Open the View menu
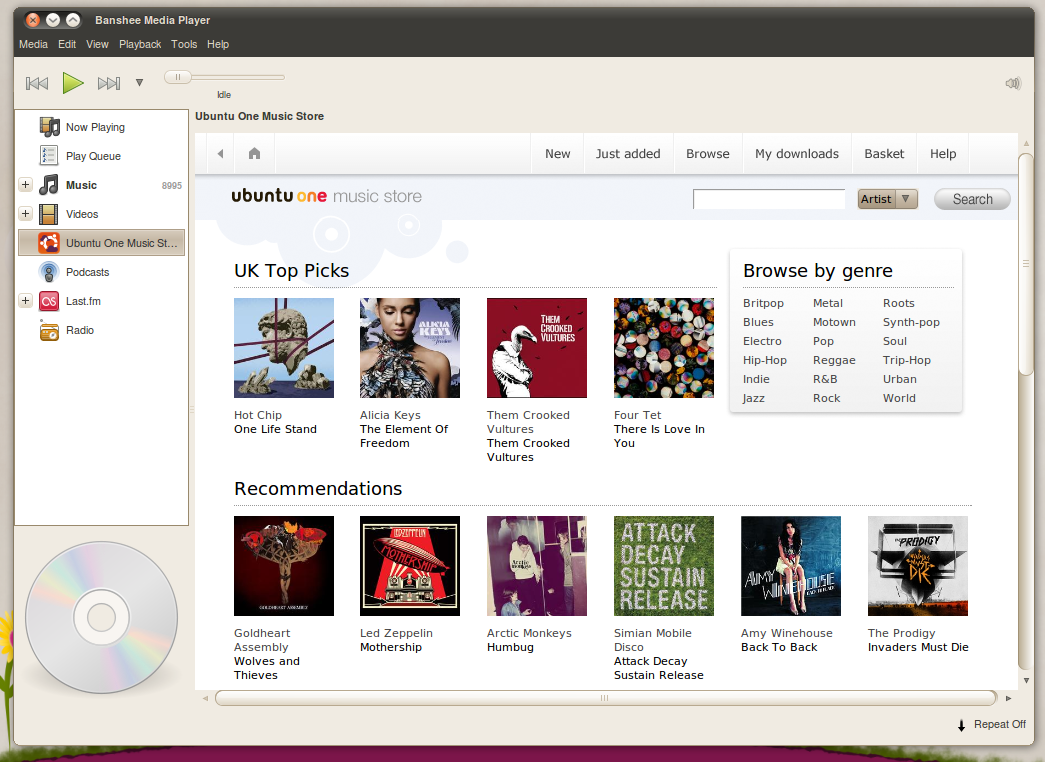Screen dimensions: 1045x762 [97, 44]
